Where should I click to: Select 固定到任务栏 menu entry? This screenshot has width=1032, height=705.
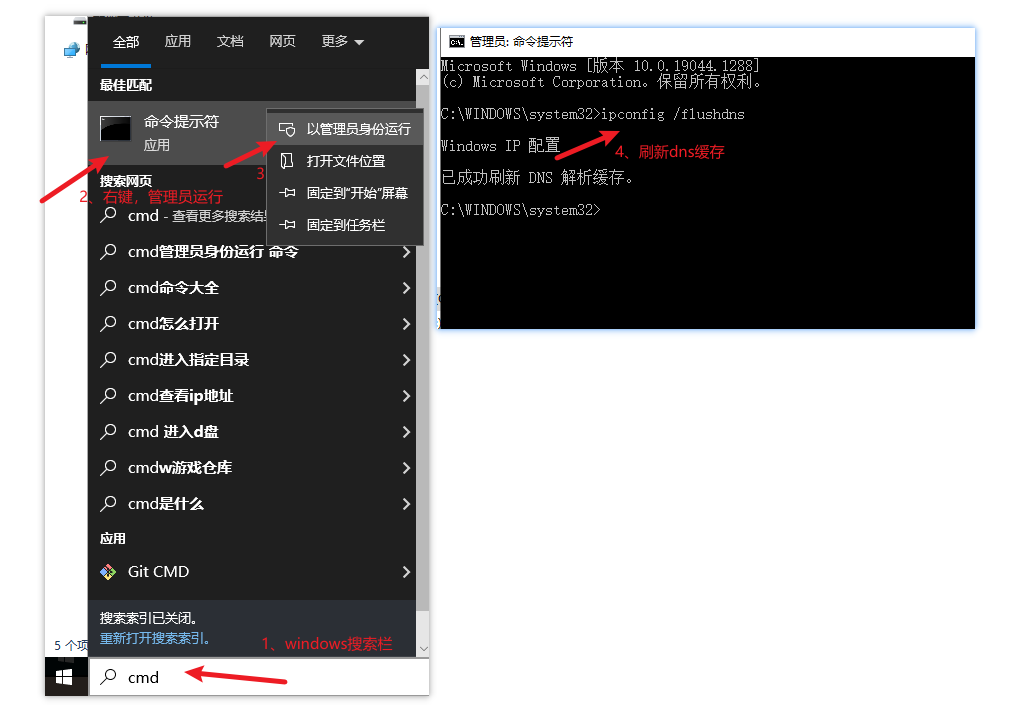click(345, 224)
